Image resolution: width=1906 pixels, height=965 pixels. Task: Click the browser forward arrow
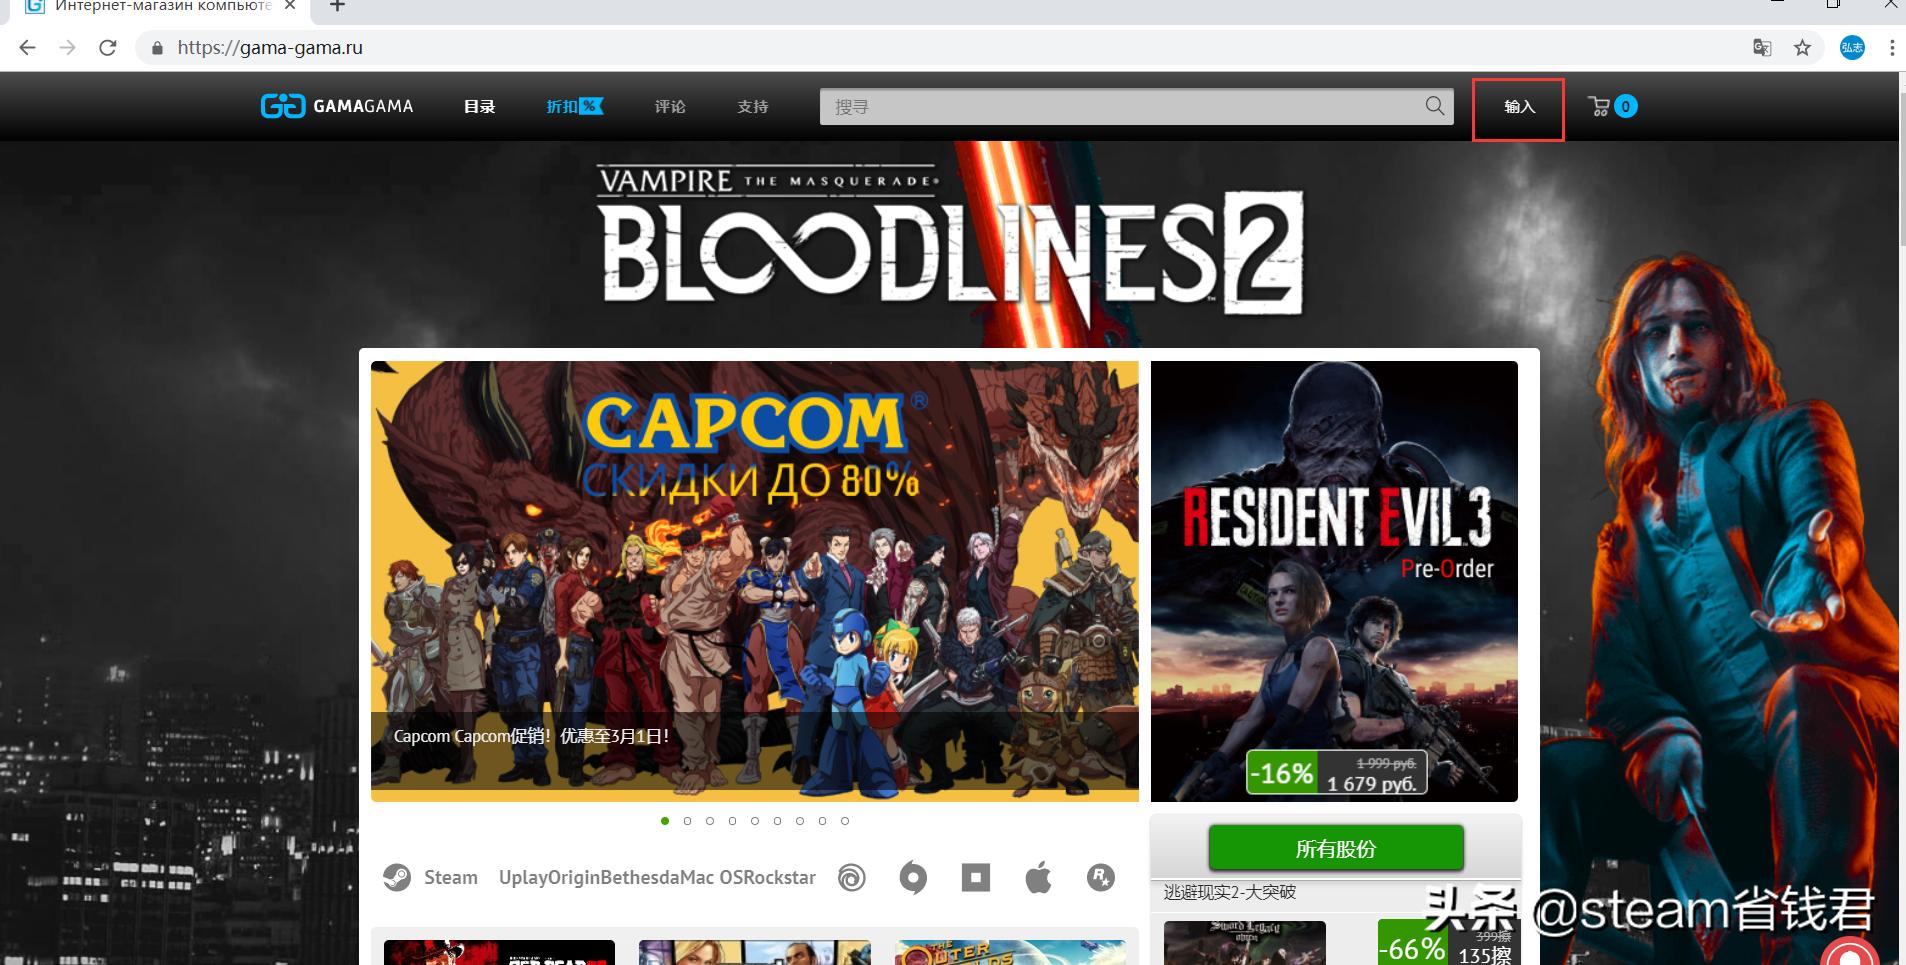67,47
